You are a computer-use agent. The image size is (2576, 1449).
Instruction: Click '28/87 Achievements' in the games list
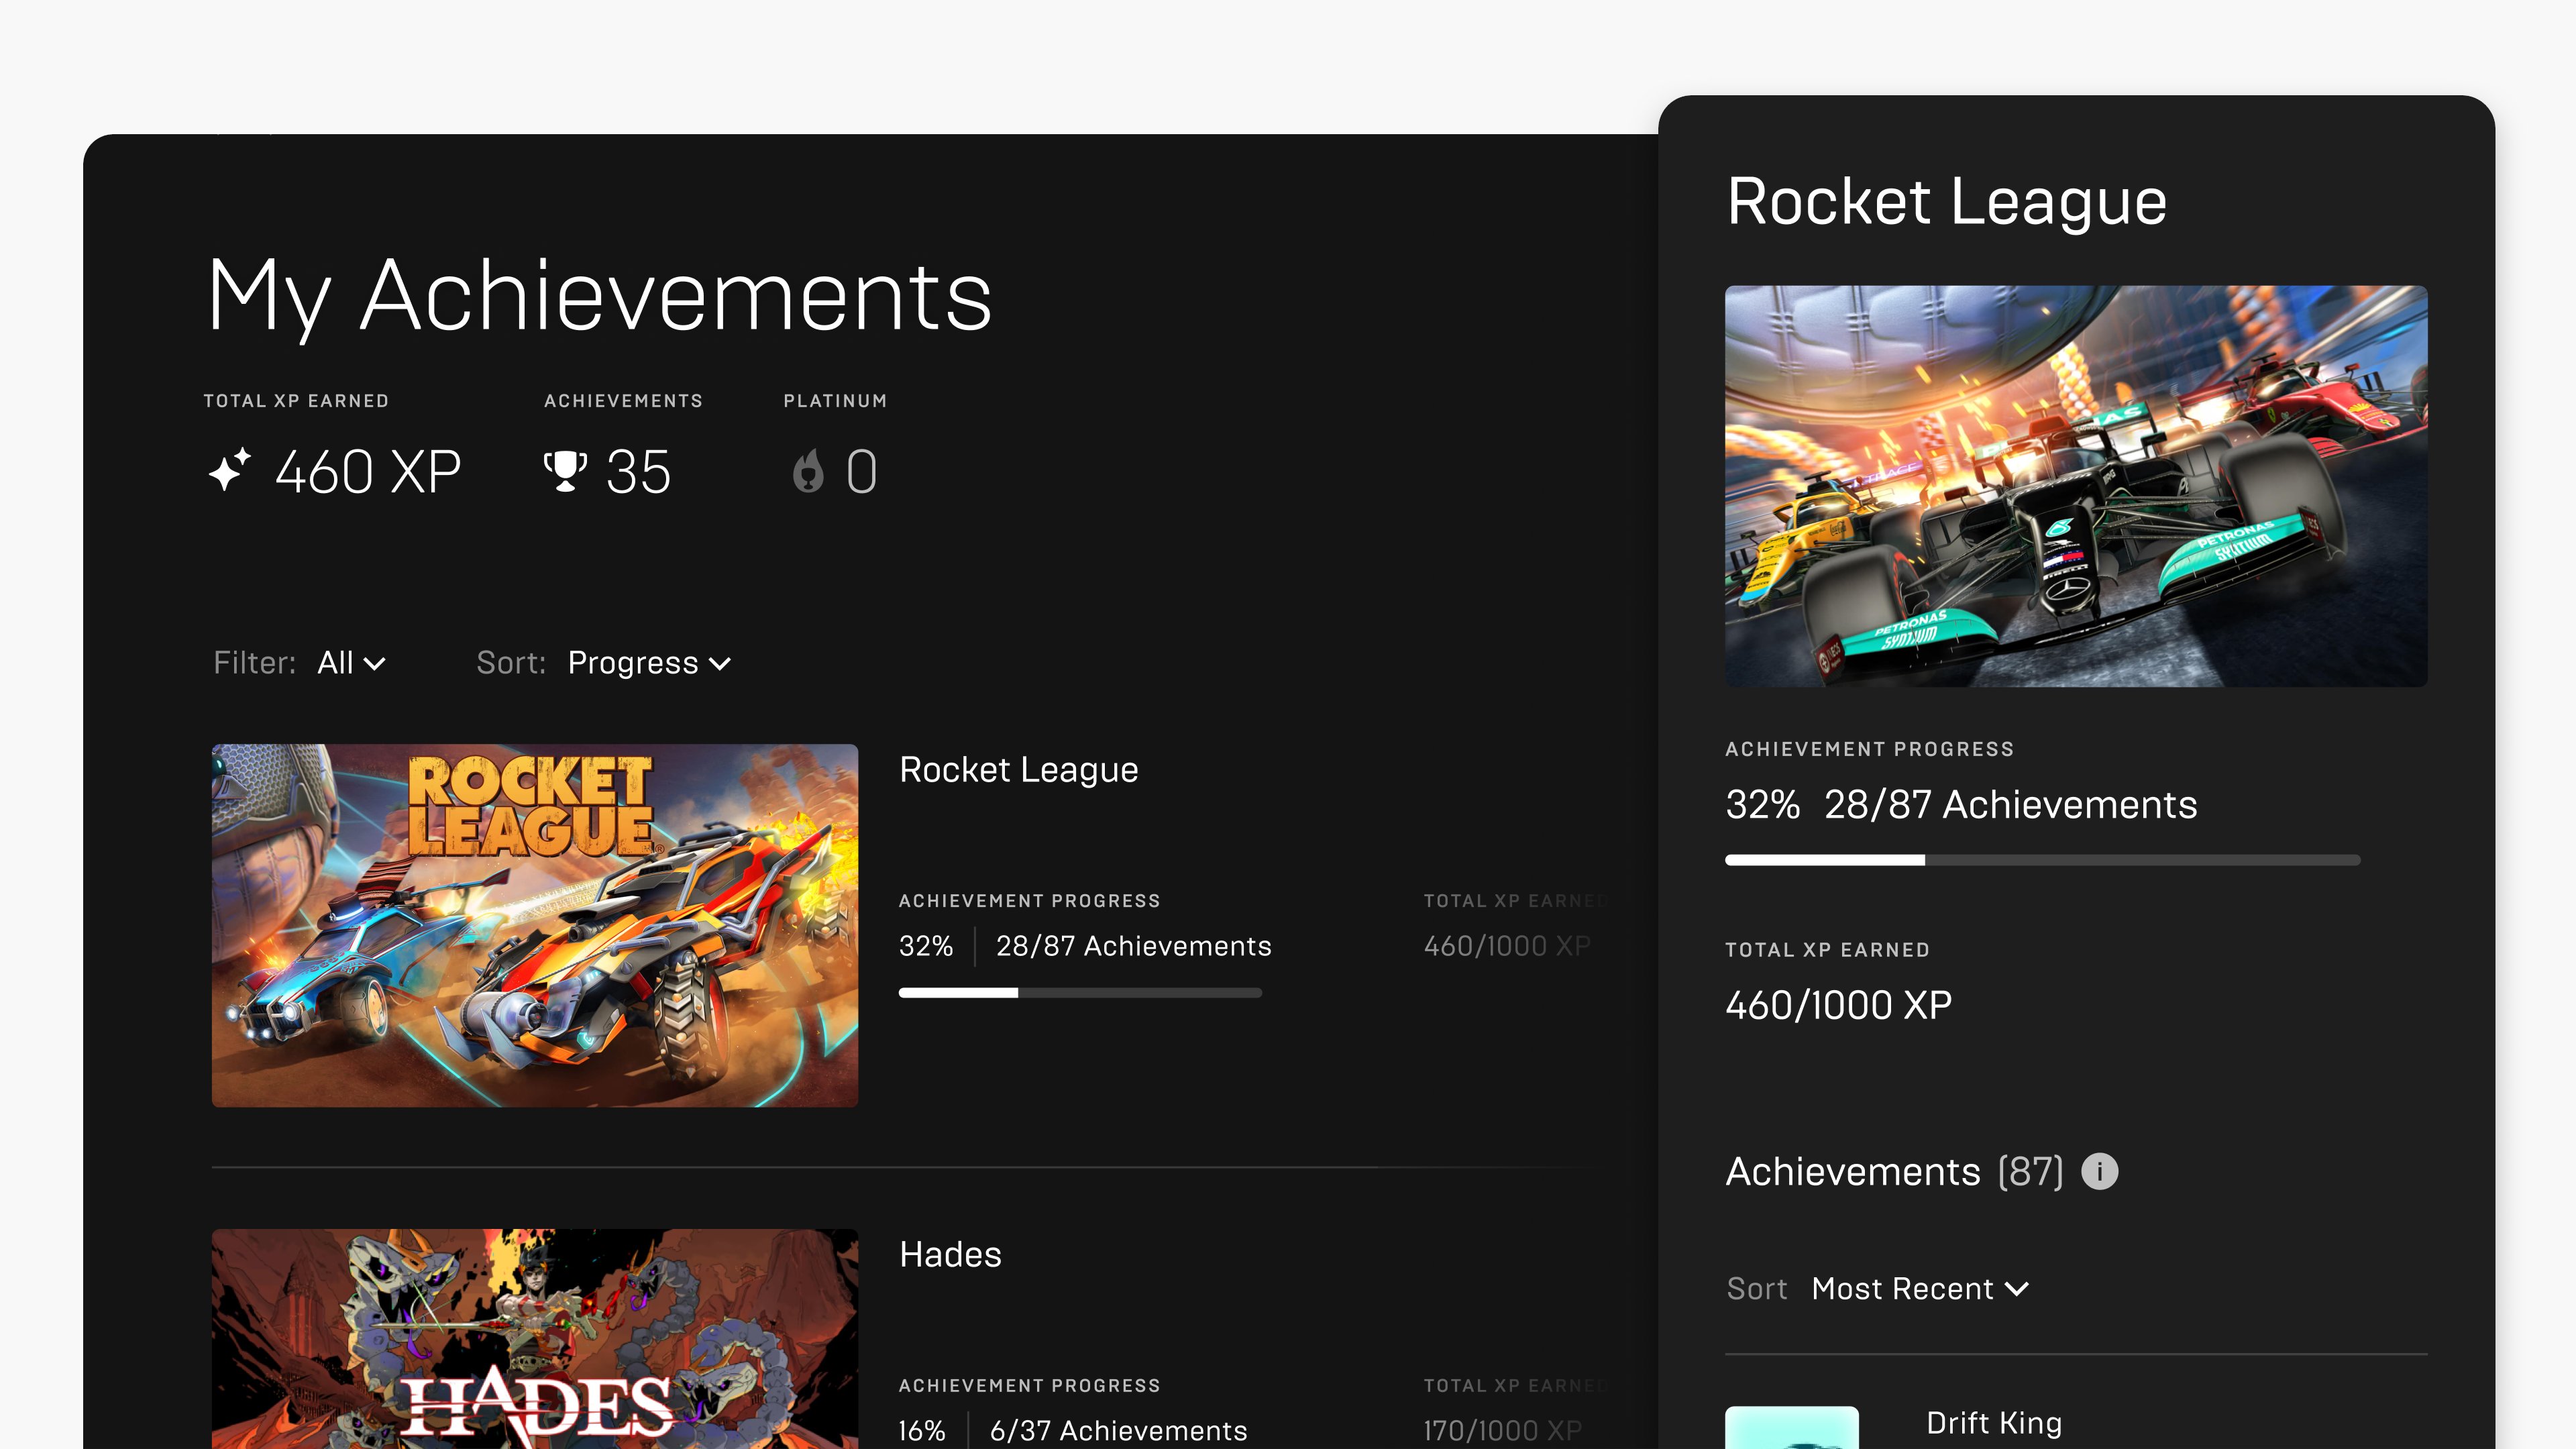click(1133, 946)
